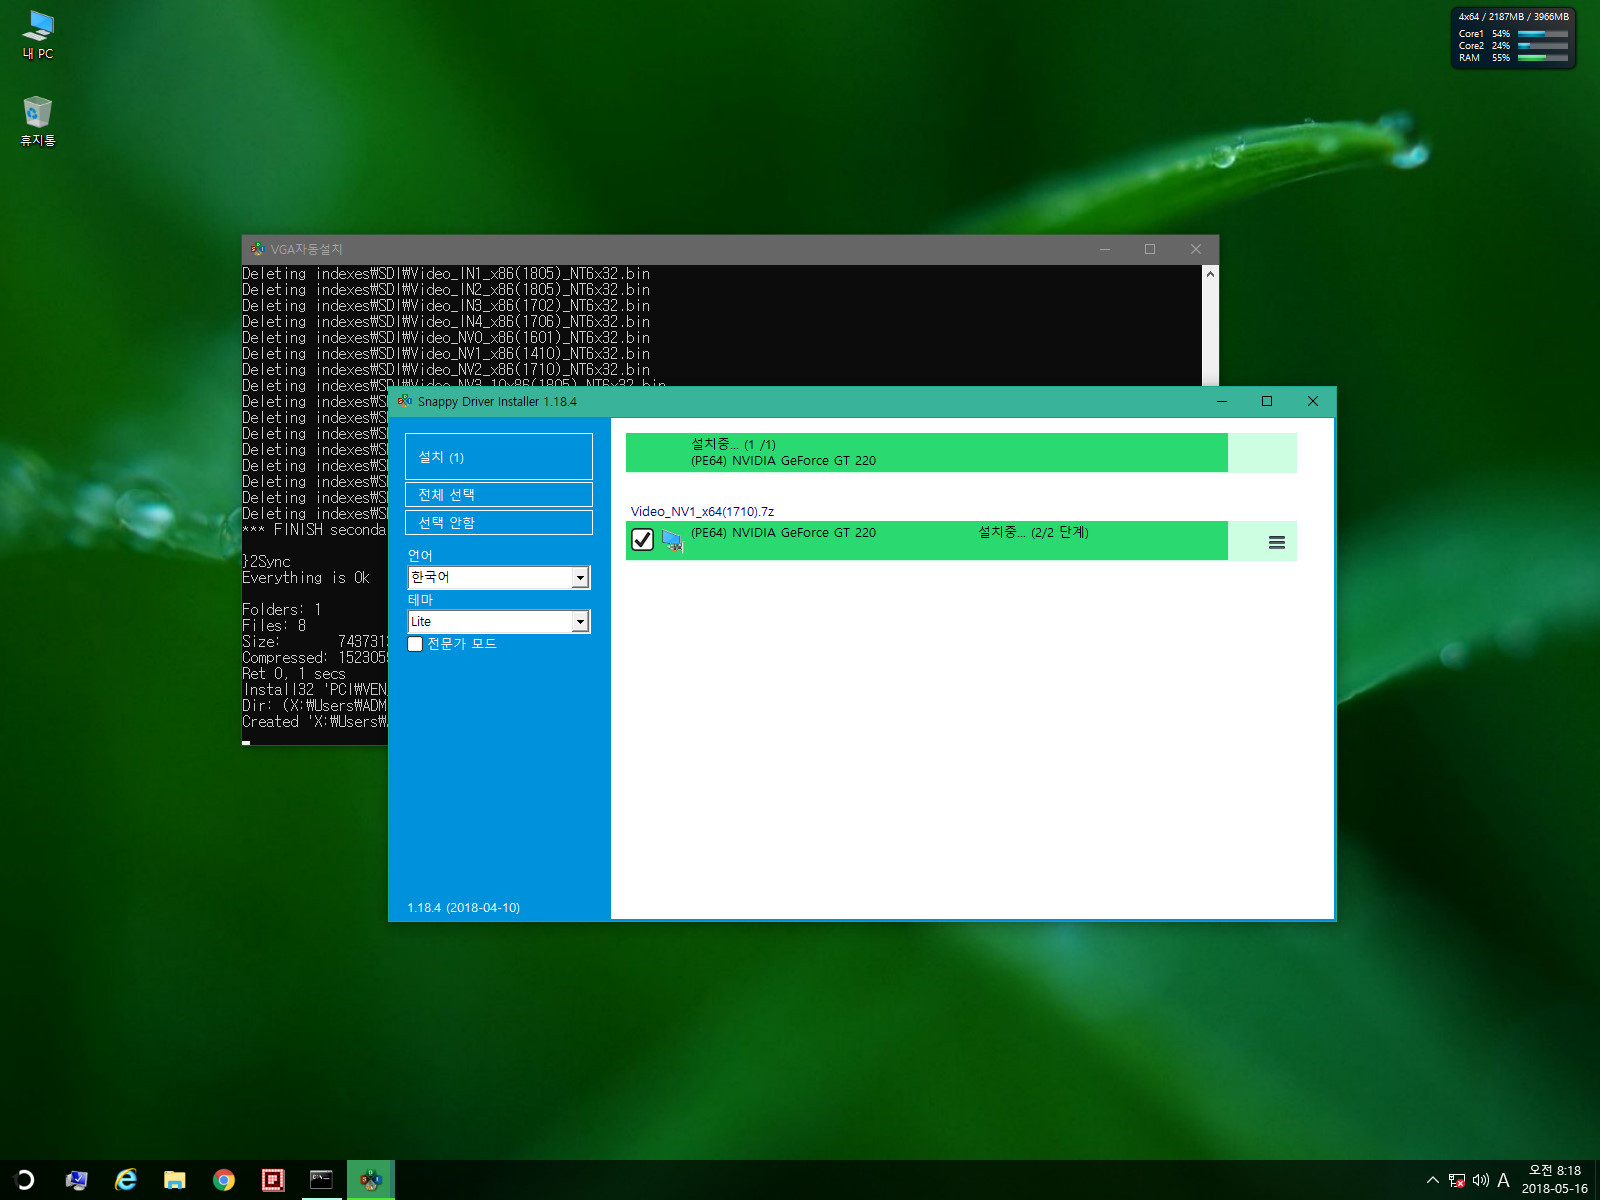
Task: Click the Video_NV1_x64(1710).7z driver pack label
Action: tap(702, 511)
